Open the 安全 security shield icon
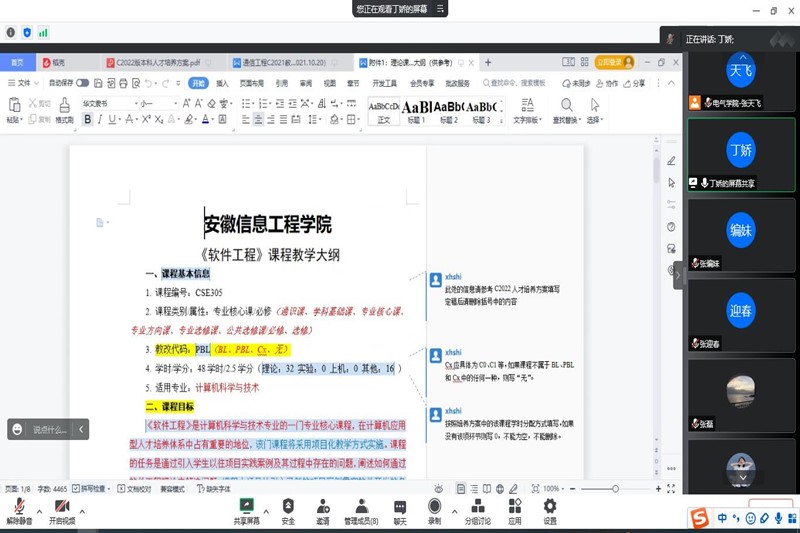This screenshot has height=533, width=800. [x=288, y=506]
